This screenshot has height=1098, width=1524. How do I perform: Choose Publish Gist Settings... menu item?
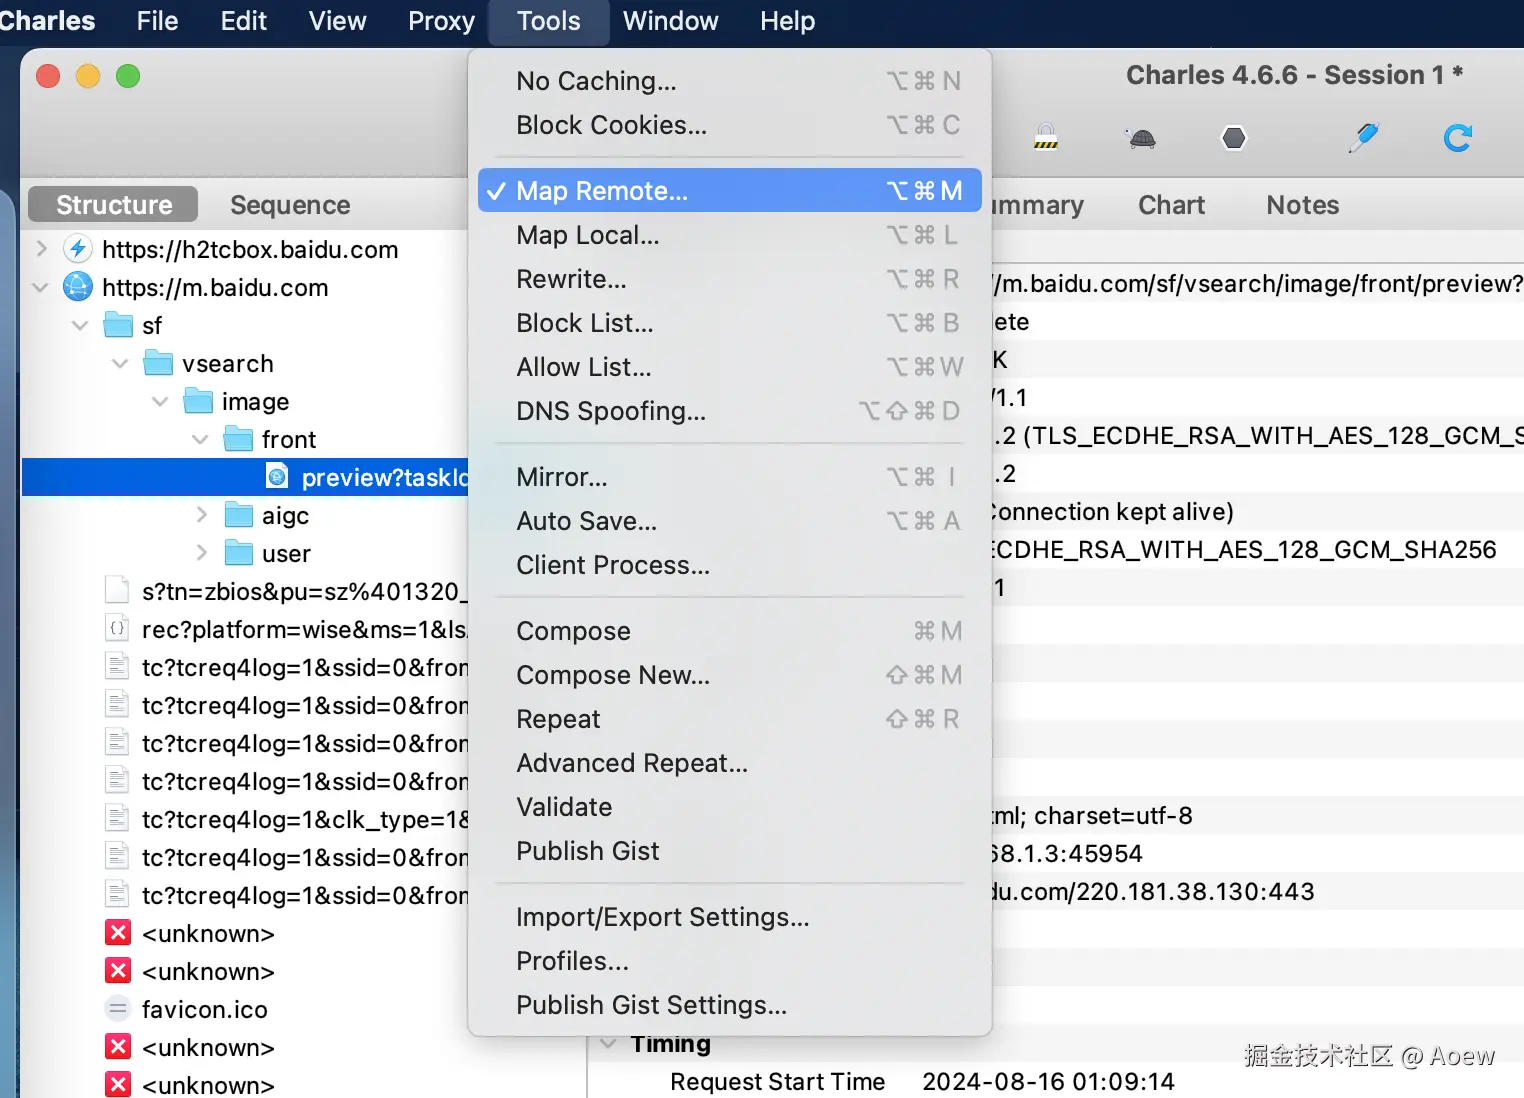pyautogui.click(x=730, y=1004)
